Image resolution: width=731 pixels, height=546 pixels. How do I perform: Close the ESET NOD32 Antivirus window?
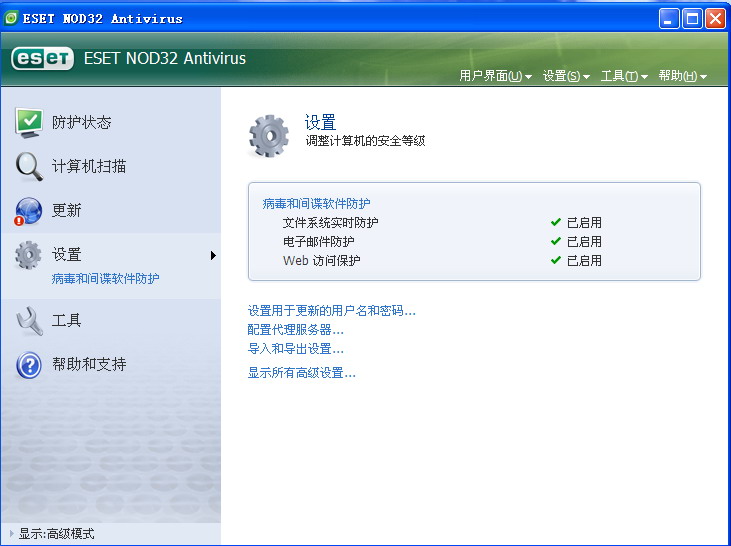pos(716,19)
